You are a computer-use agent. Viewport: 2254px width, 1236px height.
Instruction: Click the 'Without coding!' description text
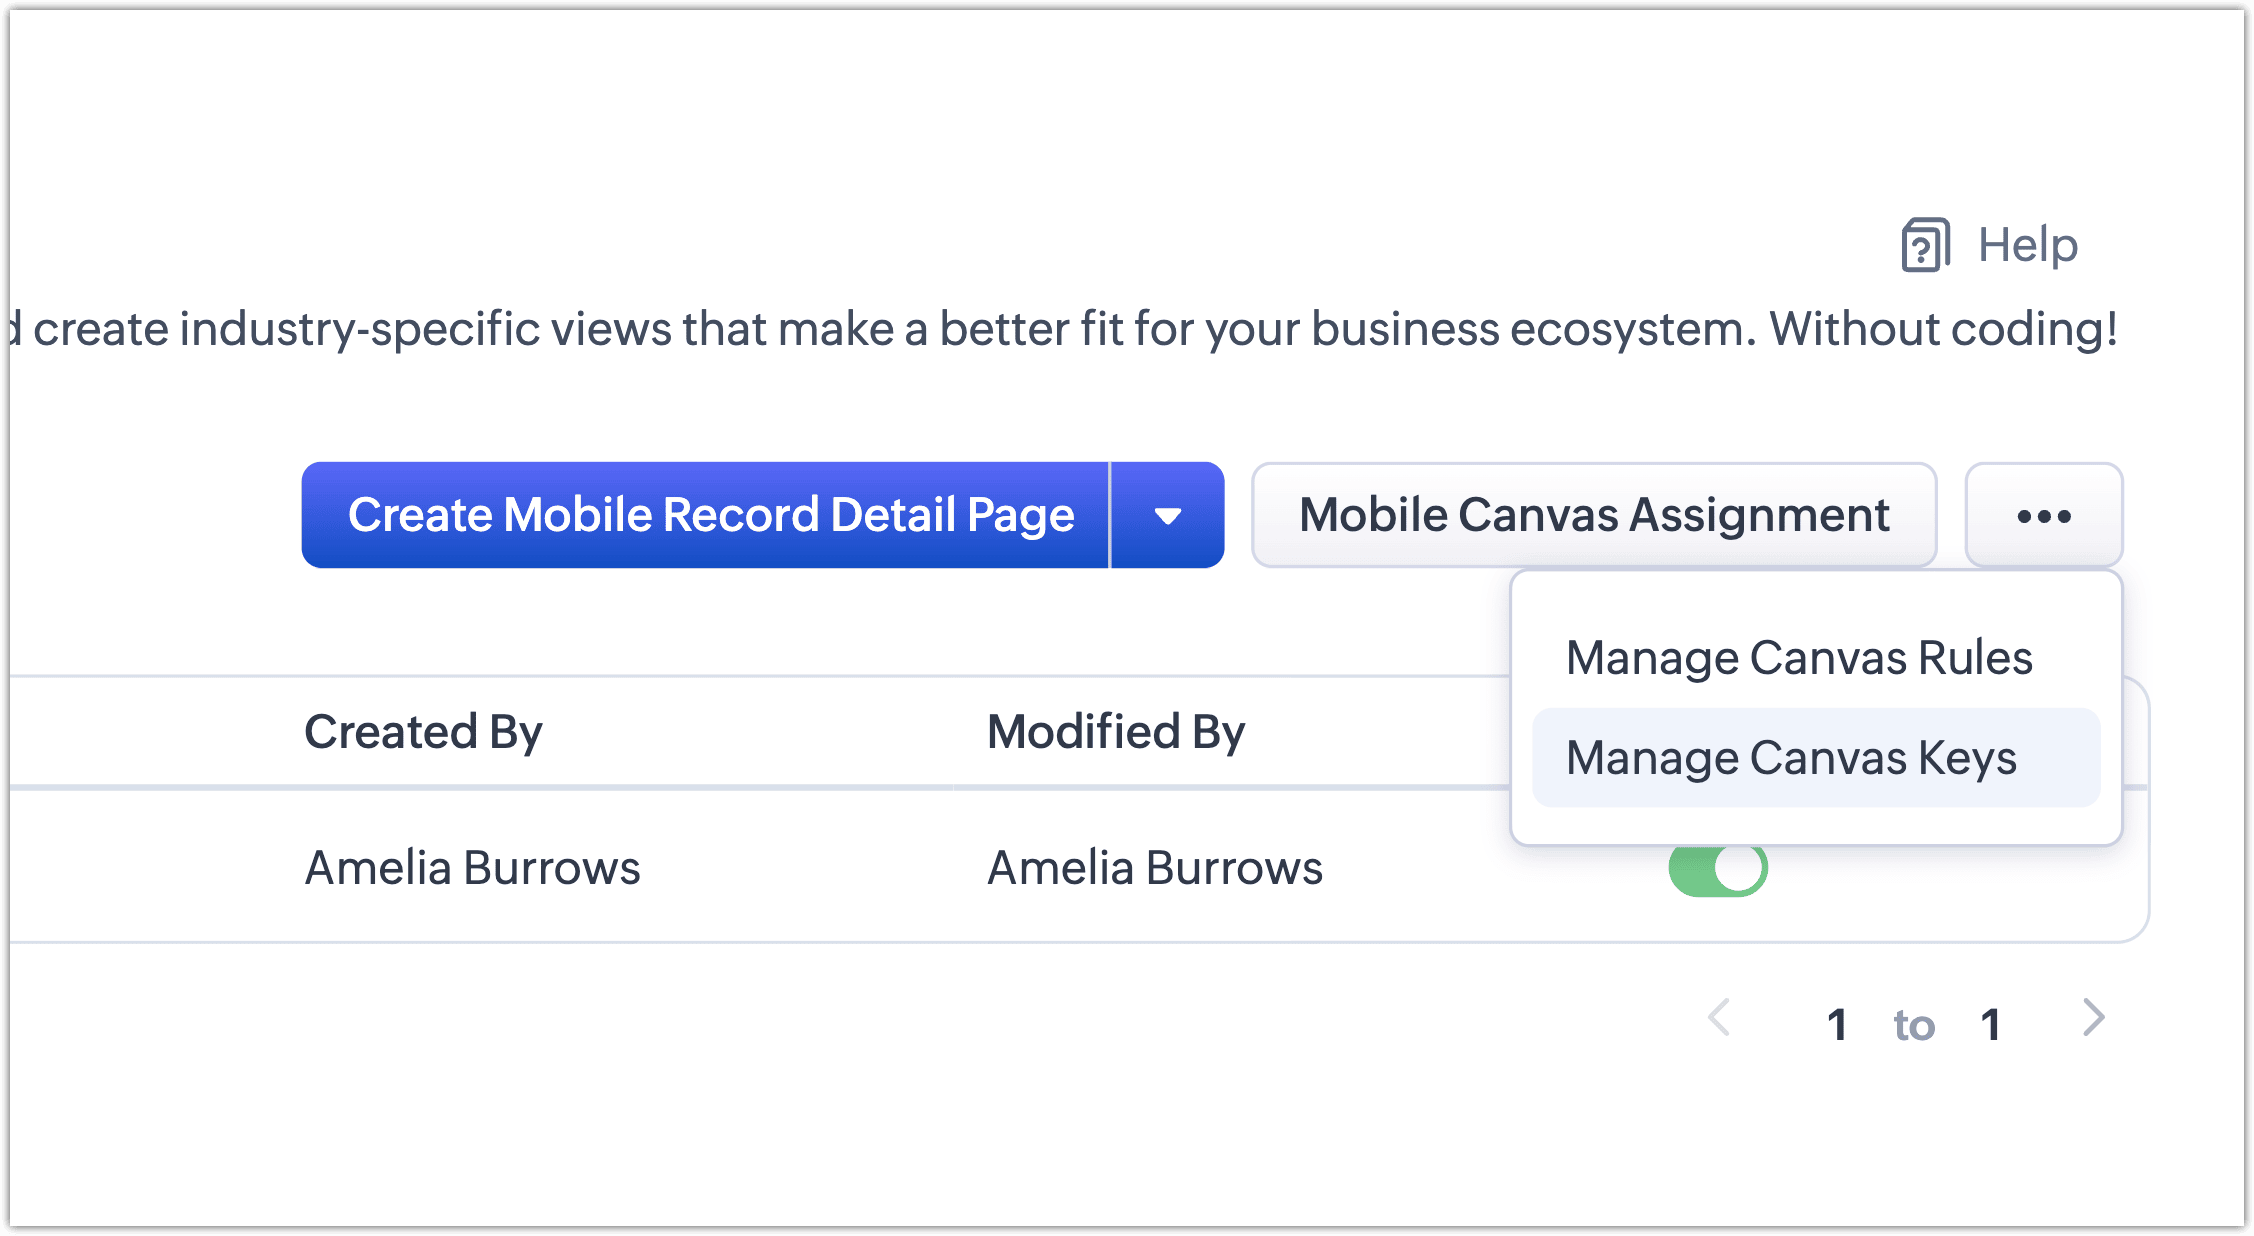pos(1942,329)
